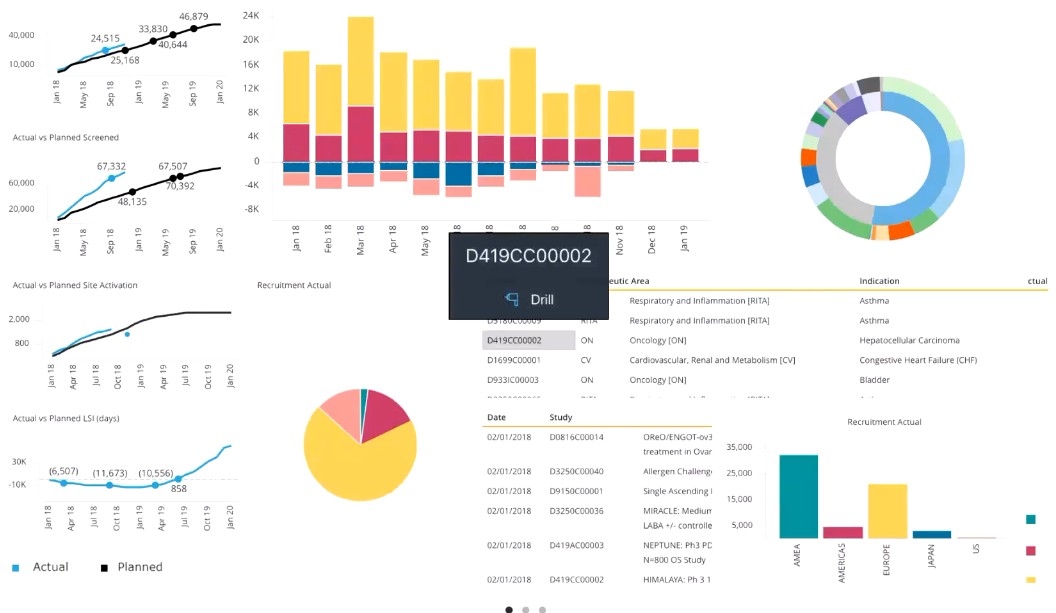Viewport: 1056px width, 613px height.
Task: Select the EUROPE bar in Recruitment chart
Action: coord(887,511)
